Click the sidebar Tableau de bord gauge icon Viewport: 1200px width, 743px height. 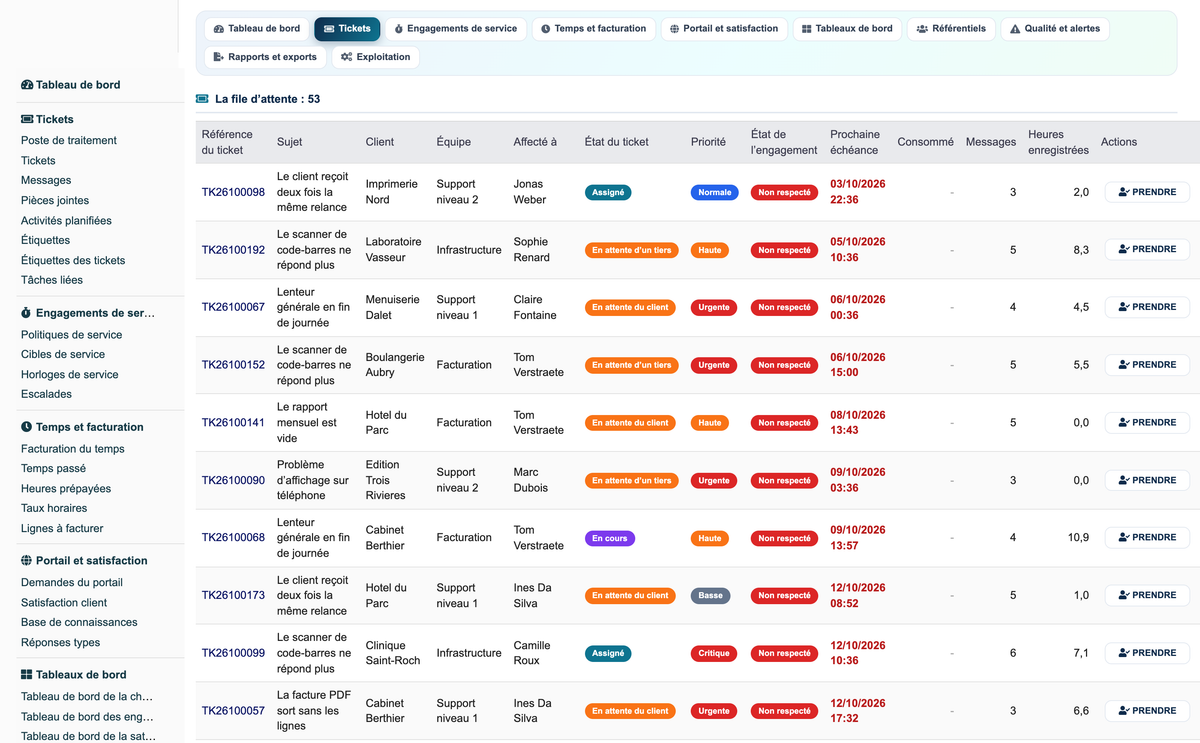[x=27, y=85]
